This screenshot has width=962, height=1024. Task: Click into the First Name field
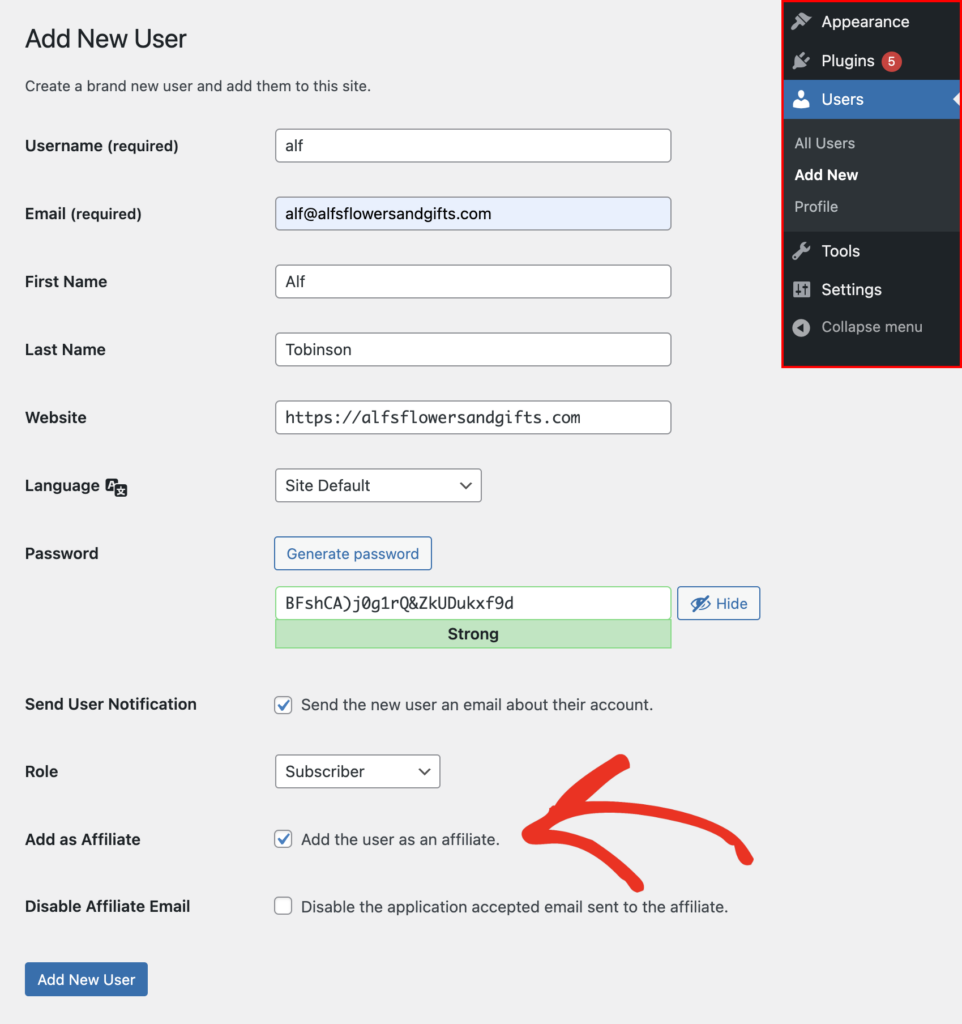coord(473,281)
